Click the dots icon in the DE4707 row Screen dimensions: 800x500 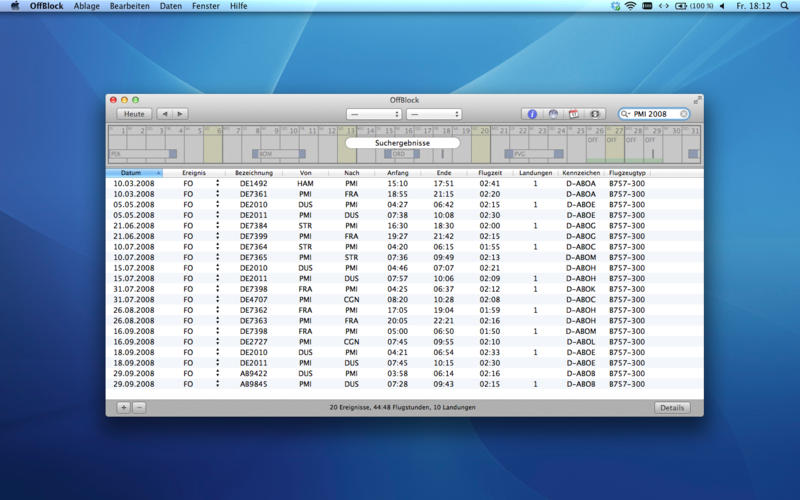pyautogui.click(x=217, y=299)
